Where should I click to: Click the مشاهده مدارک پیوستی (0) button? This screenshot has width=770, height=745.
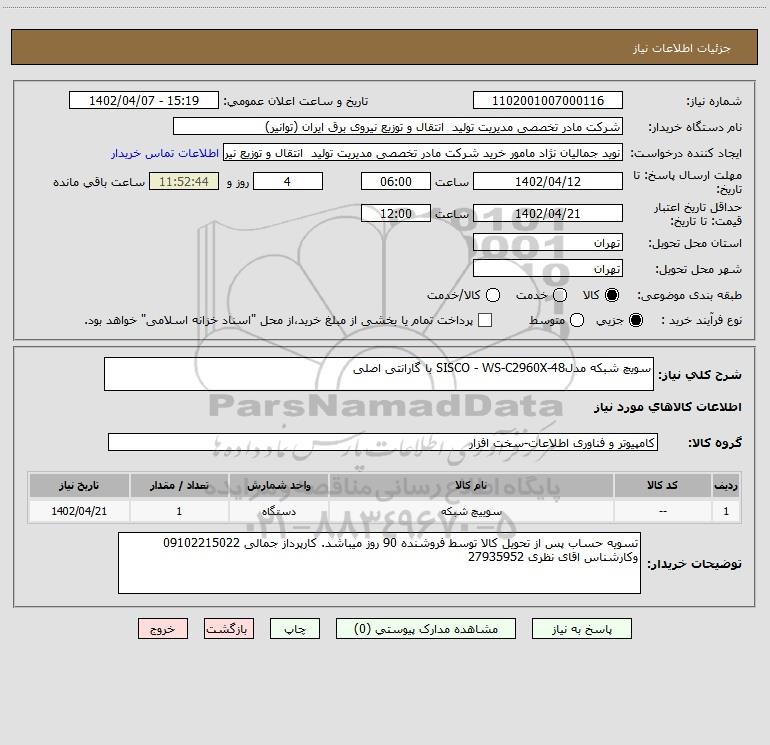coord(426,629)
